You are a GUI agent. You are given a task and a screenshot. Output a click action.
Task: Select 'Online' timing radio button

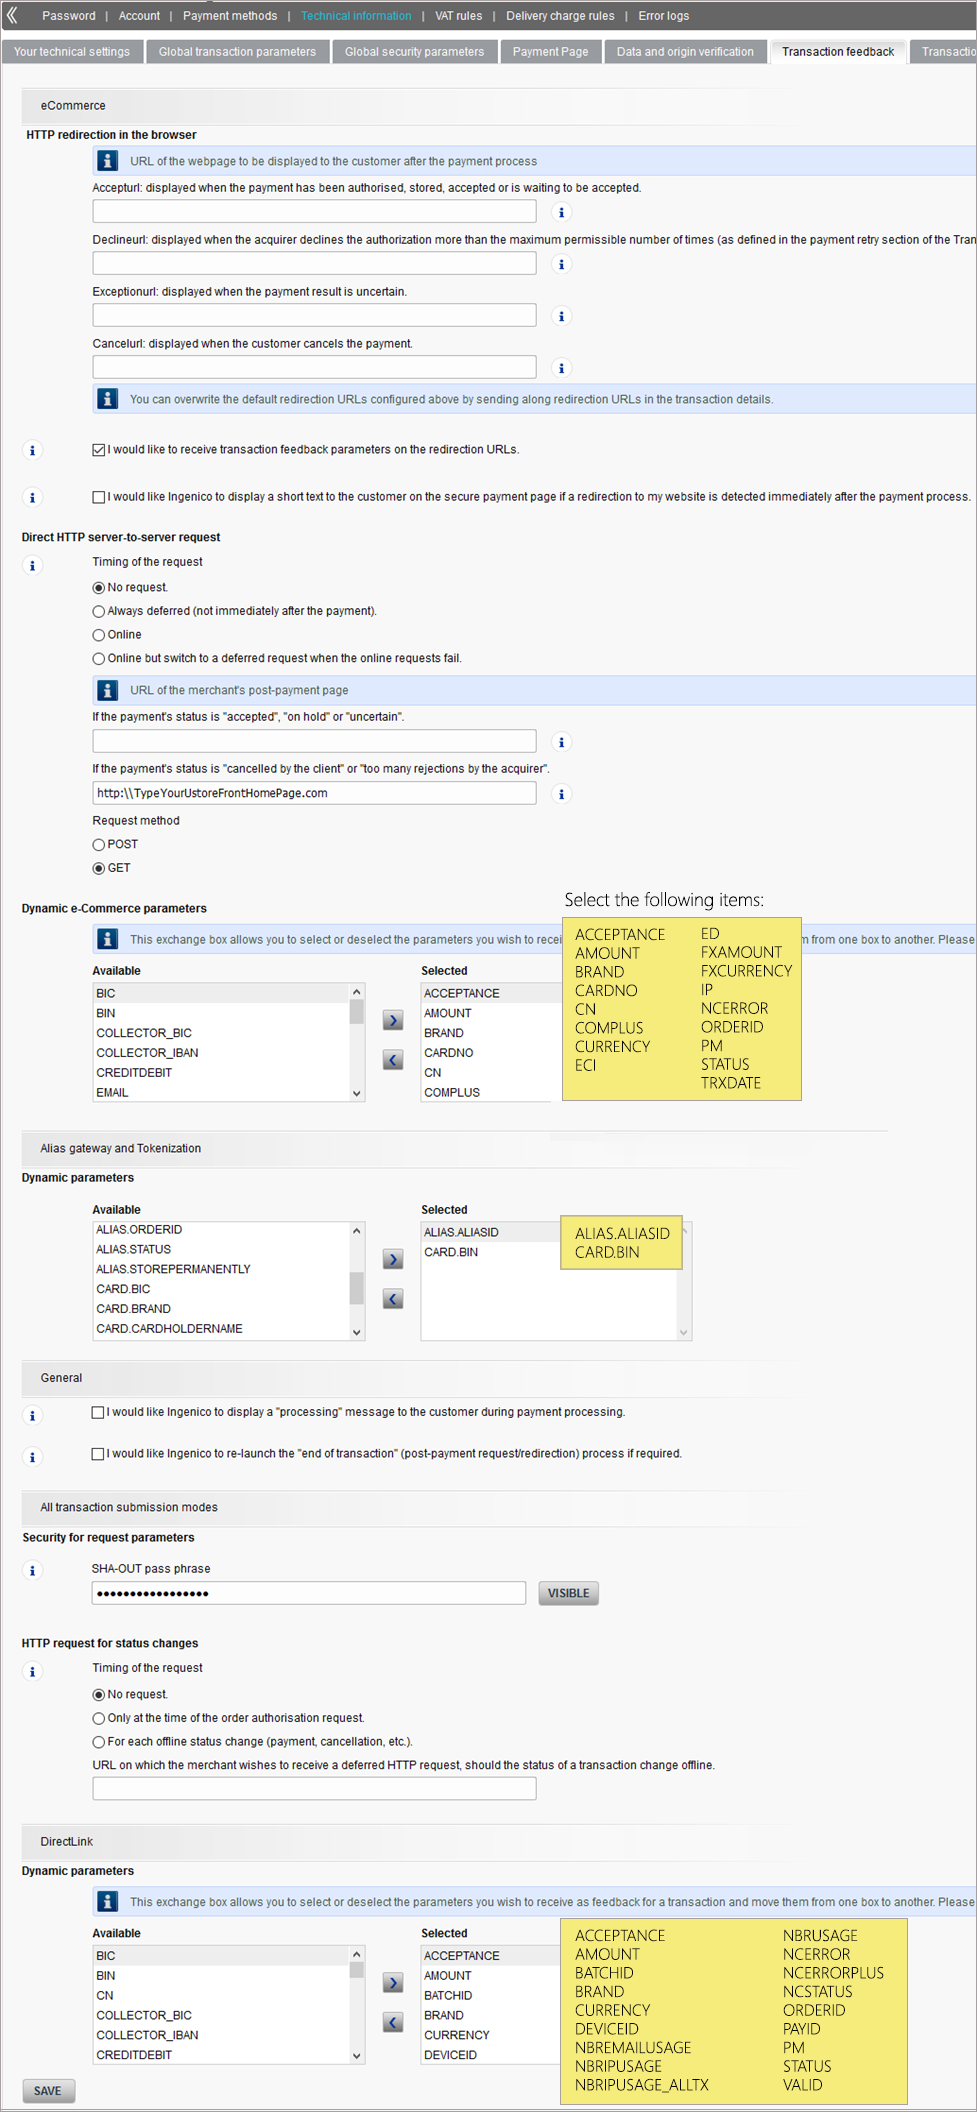pos(98,635)
